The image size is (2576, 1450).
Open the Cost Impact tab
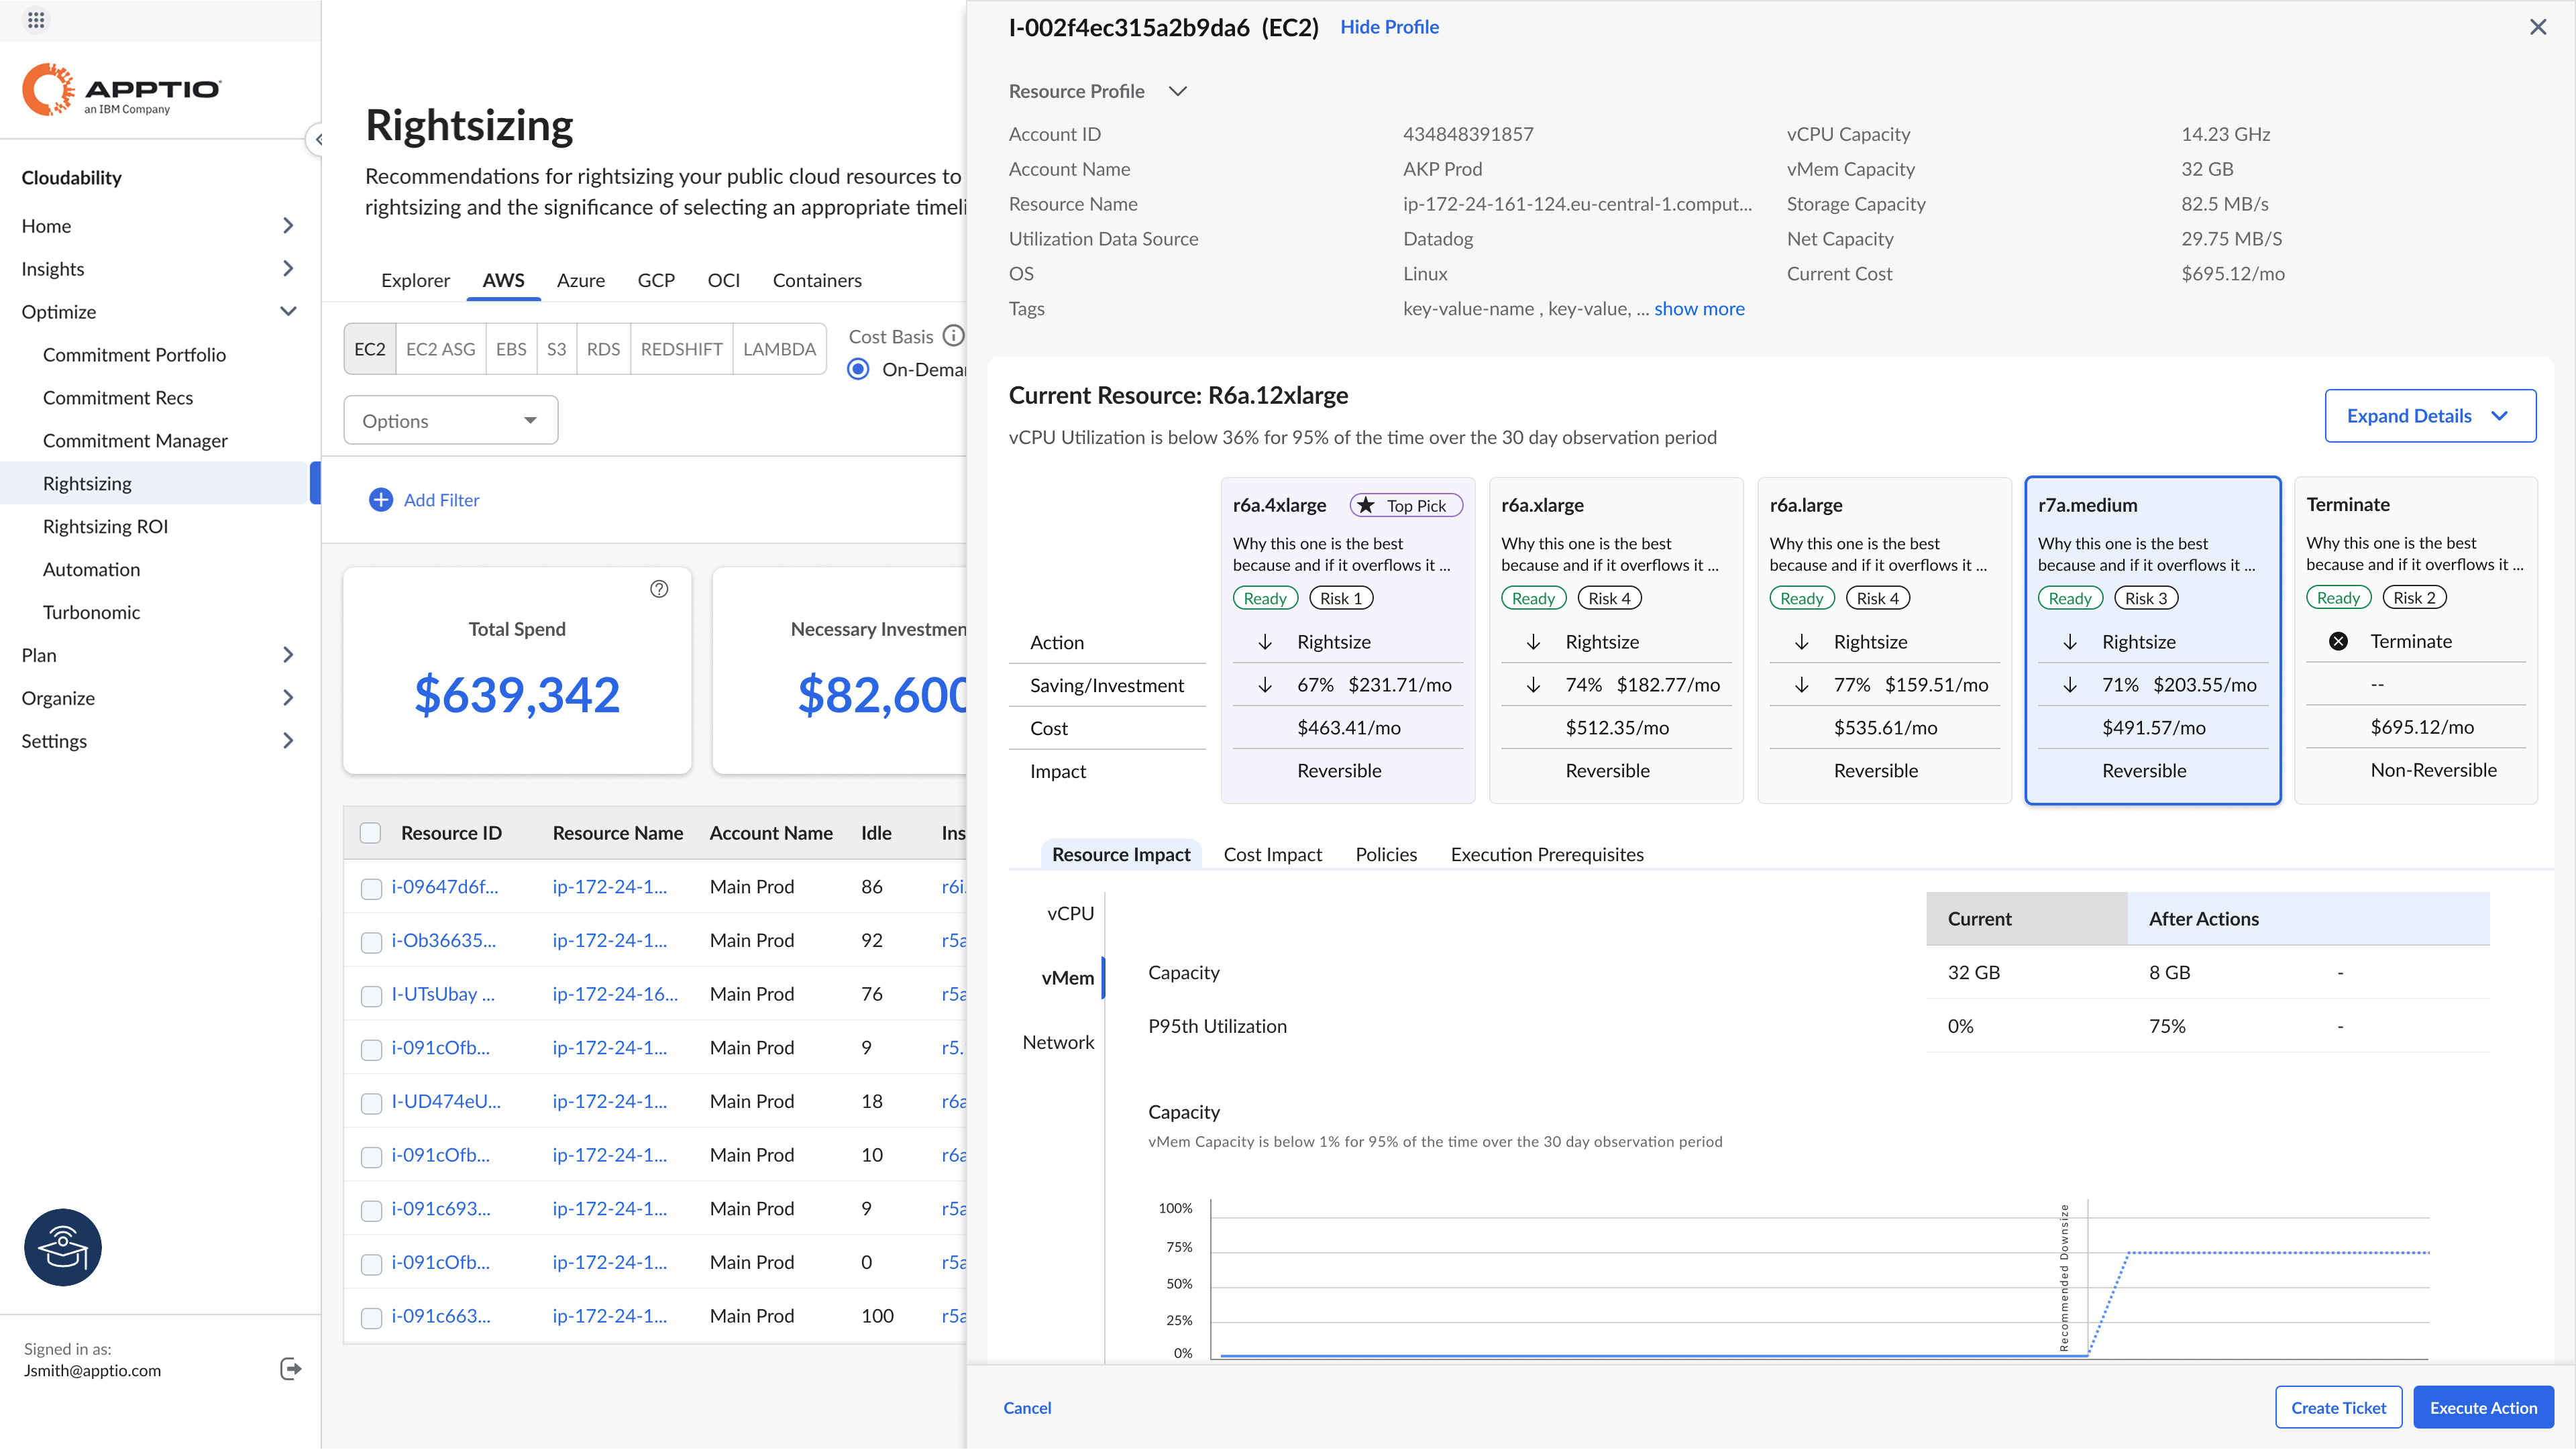pyautogui.click(x=1272, y=854)
